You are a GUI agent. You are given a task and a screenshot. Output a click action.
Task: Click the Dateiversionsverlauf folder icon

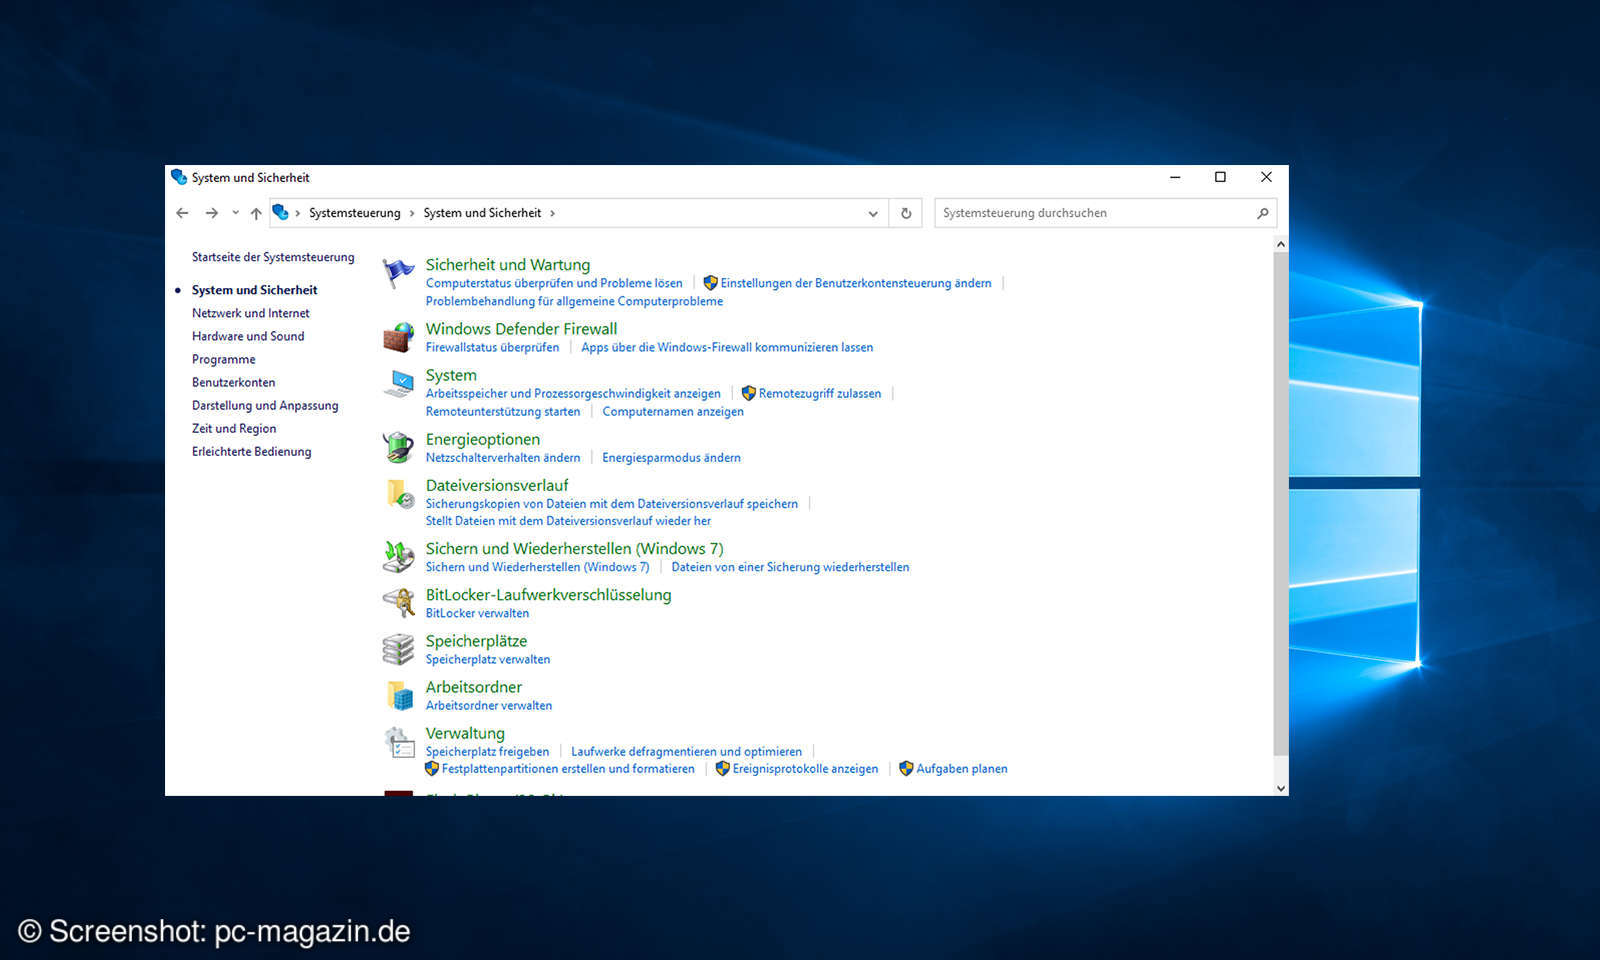point(399,493)
